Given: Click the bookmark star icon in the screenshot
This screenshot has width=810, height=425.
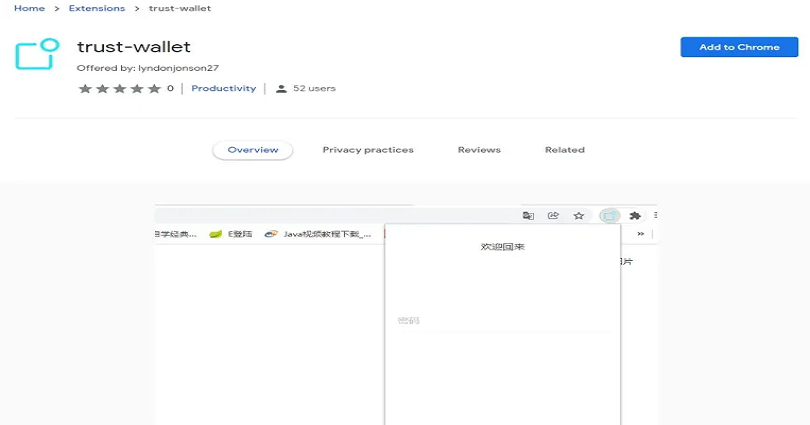Looking at the screenshot, I should (579, 216).
